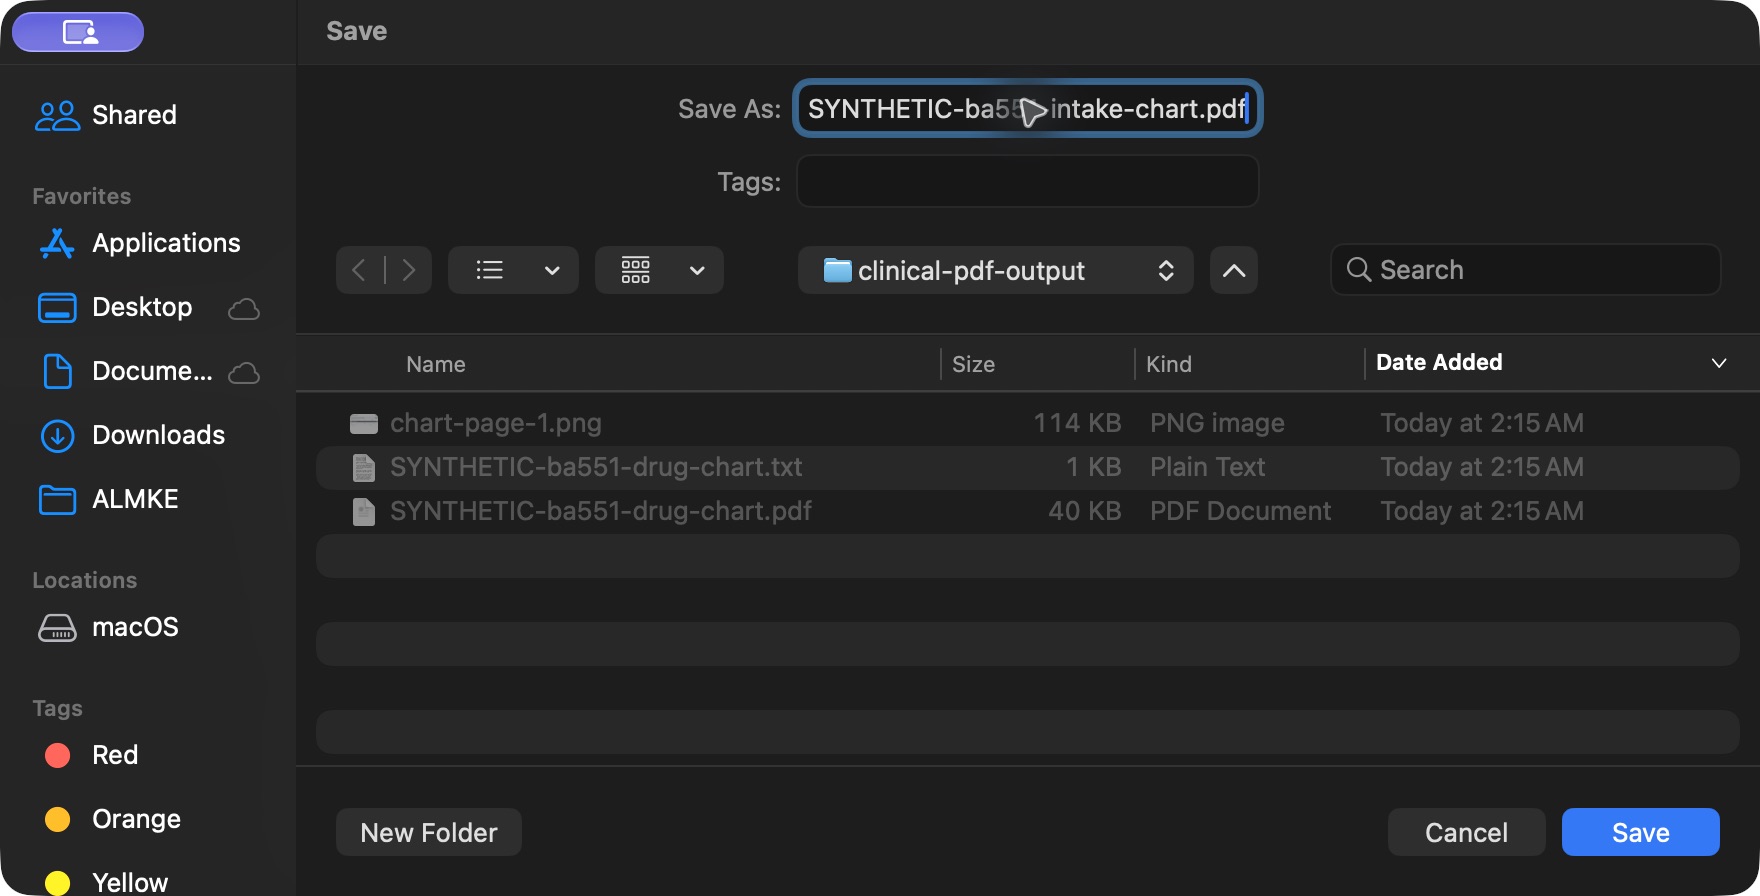Select macOS disk under Locations

click(x=108, y=627)
